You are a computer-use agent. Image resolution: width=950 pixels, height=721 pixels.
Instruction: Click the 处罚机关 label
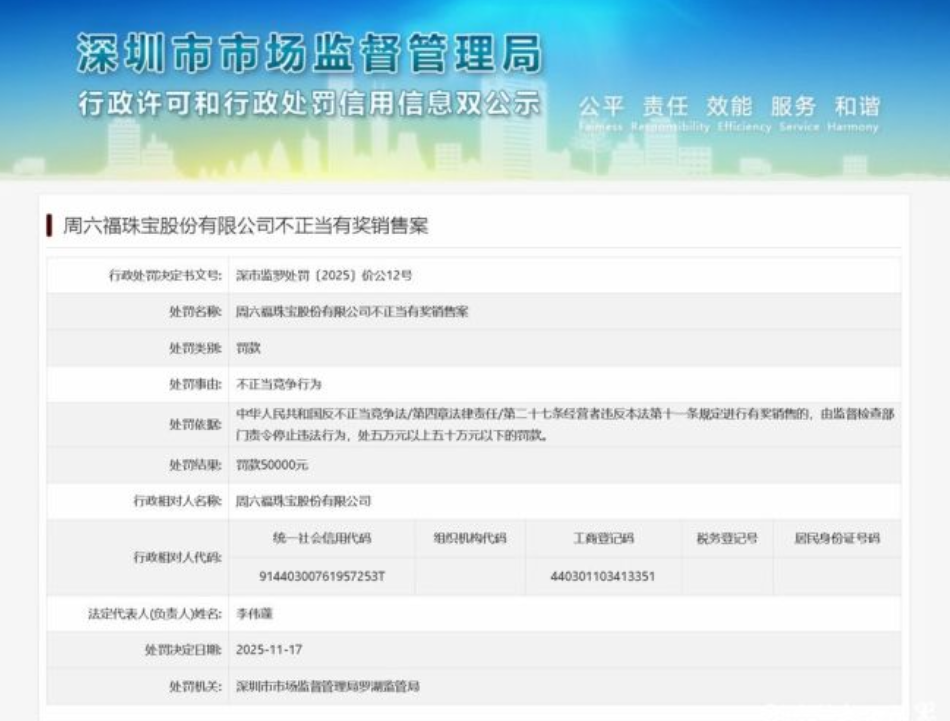[x=195, y=686]
